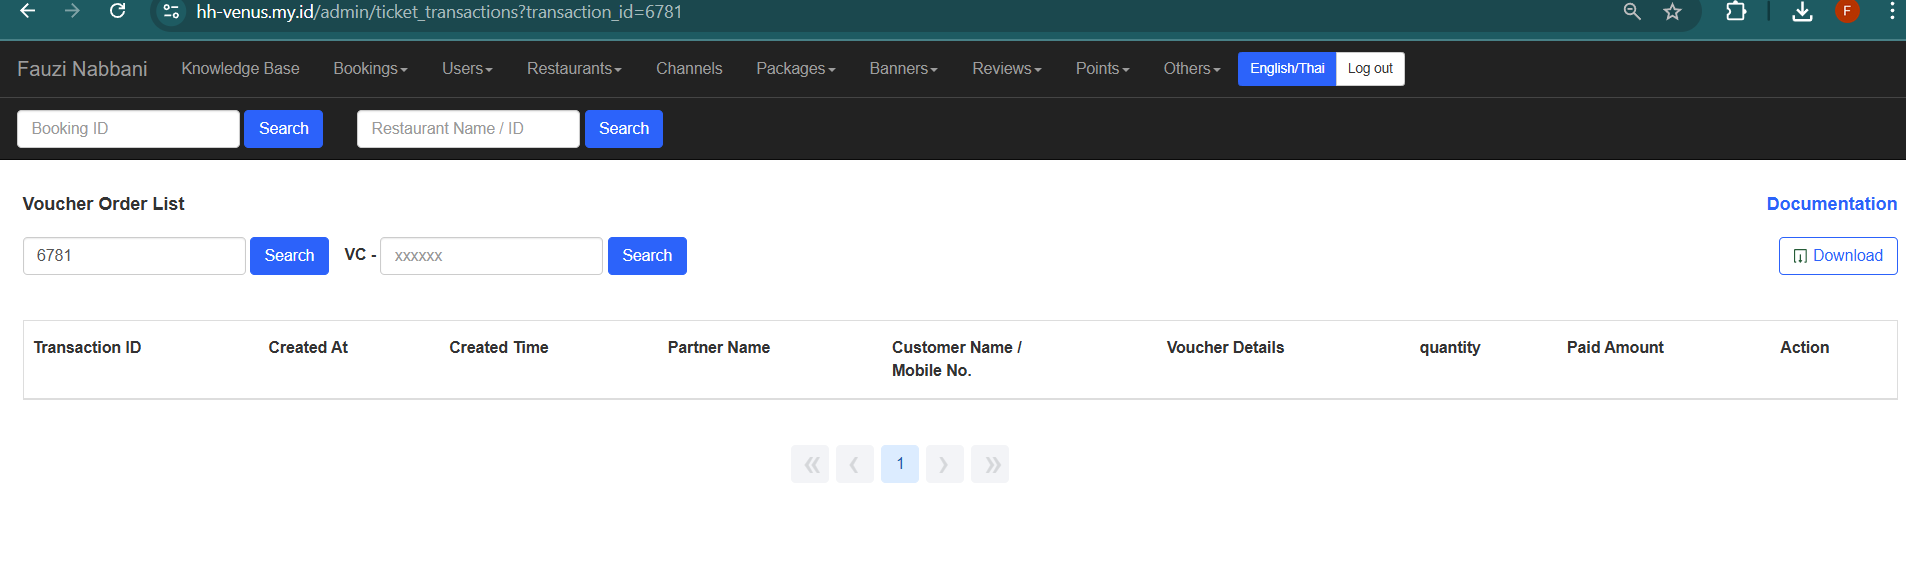The image size is (1906, 563).
Task: Open the site information icon in address bar
Action: pyautogui.click(x=171, y=12)
